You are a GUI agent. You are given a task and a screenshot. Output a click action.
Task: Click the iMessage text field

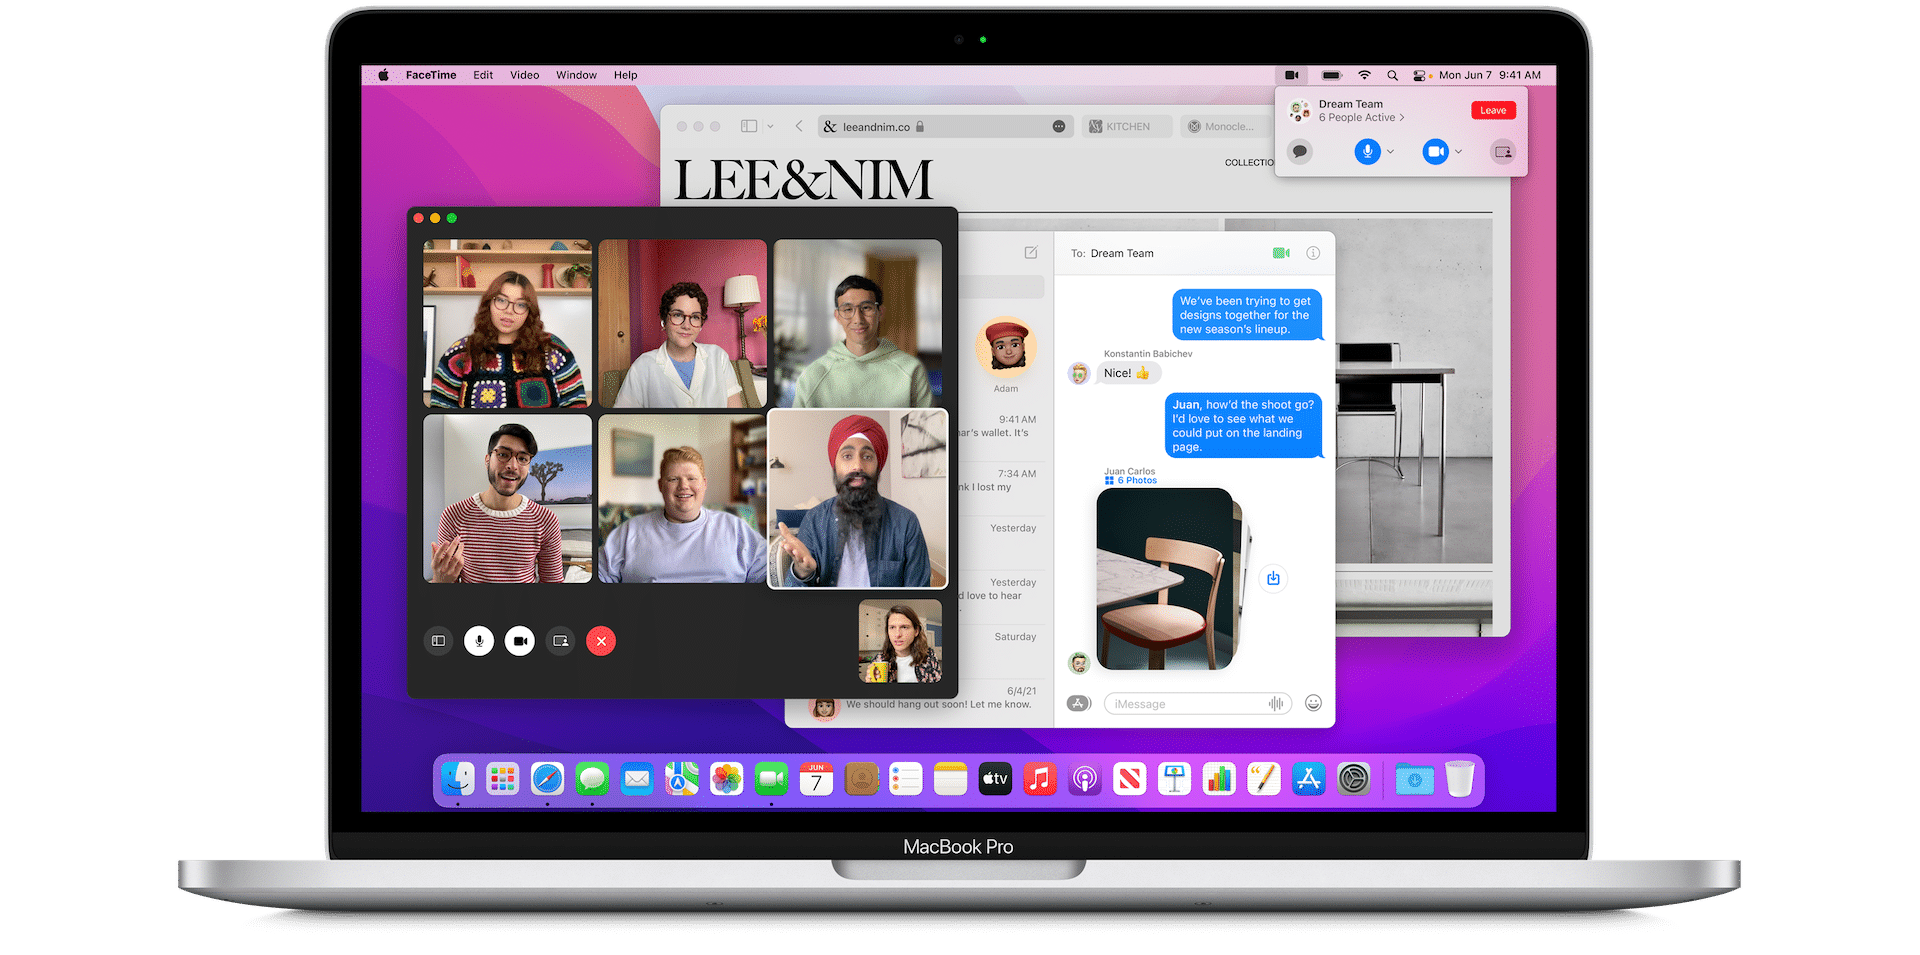[1197, 704]
